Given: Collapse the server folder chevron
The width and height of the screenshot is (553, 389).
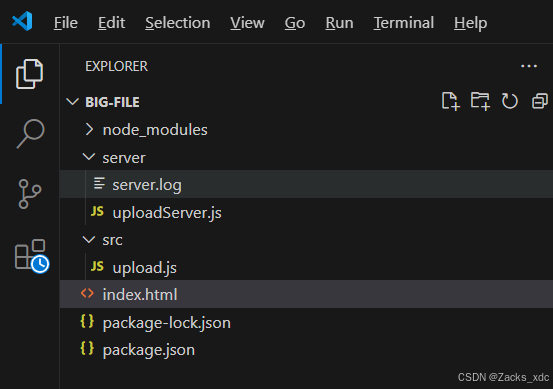Looking at the screenshot, I should click(89, 157).
